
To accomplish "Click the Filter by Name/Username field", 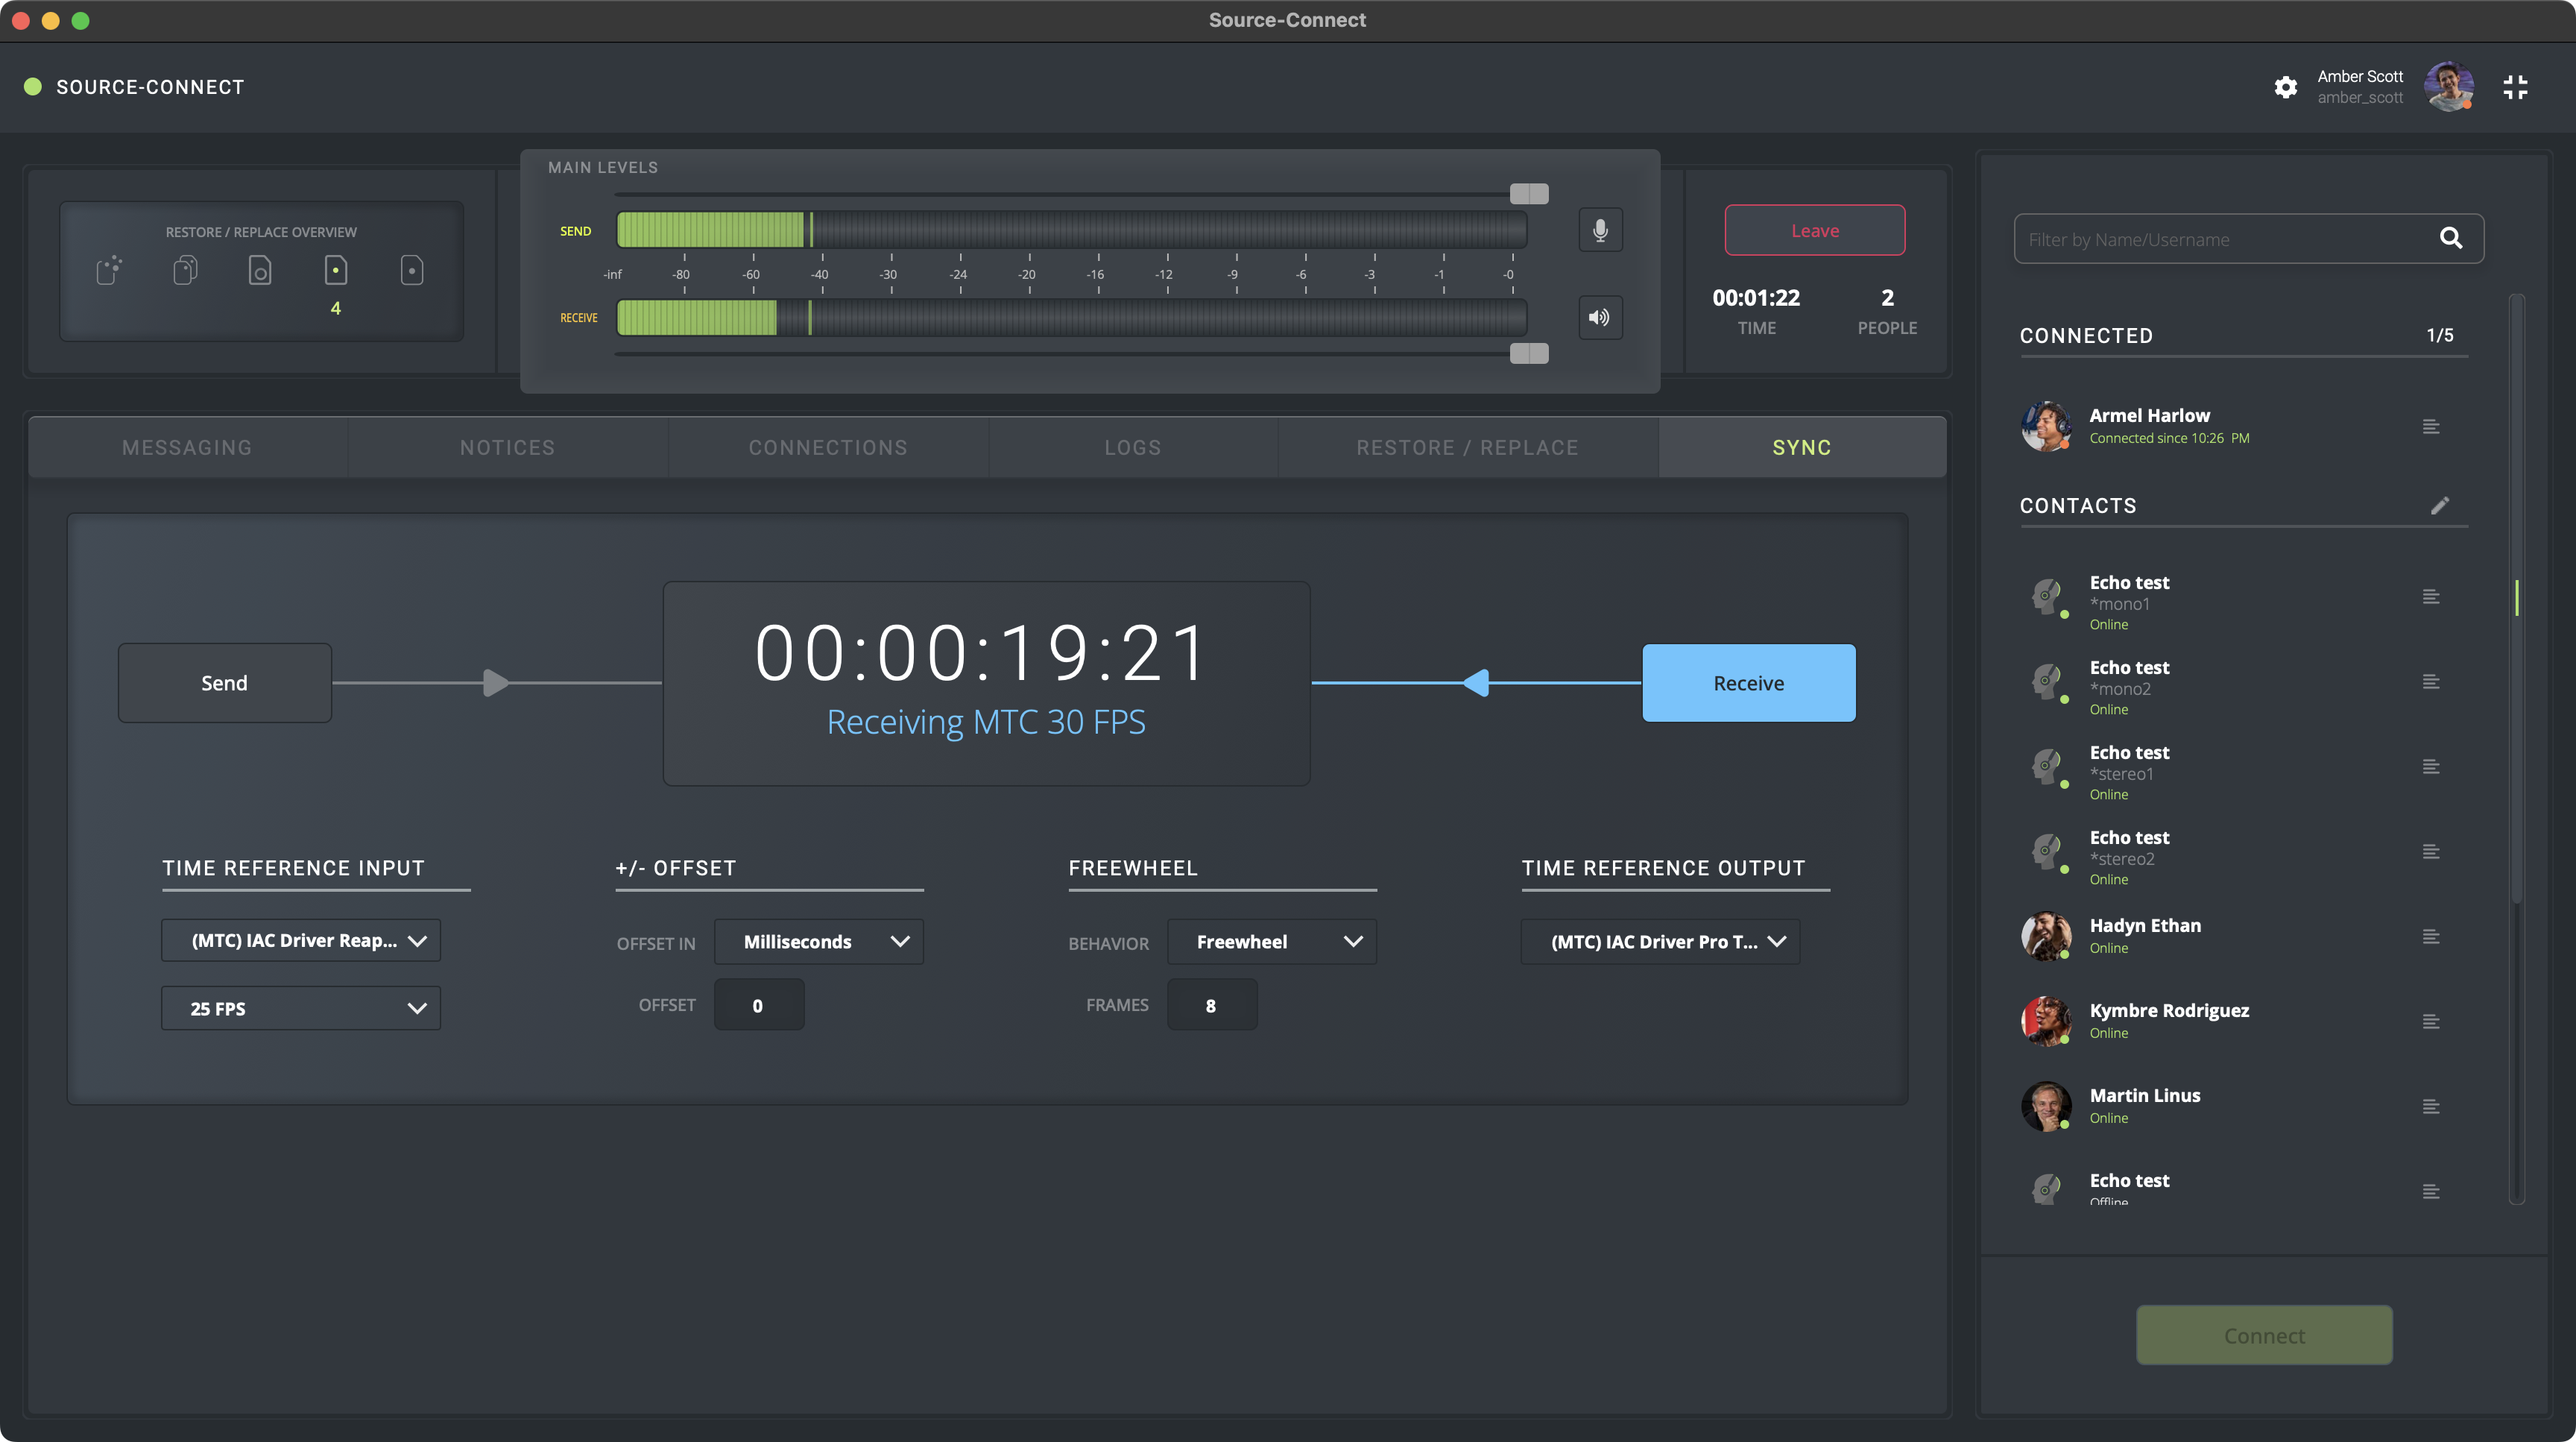I will click(x=2220, y=239).
